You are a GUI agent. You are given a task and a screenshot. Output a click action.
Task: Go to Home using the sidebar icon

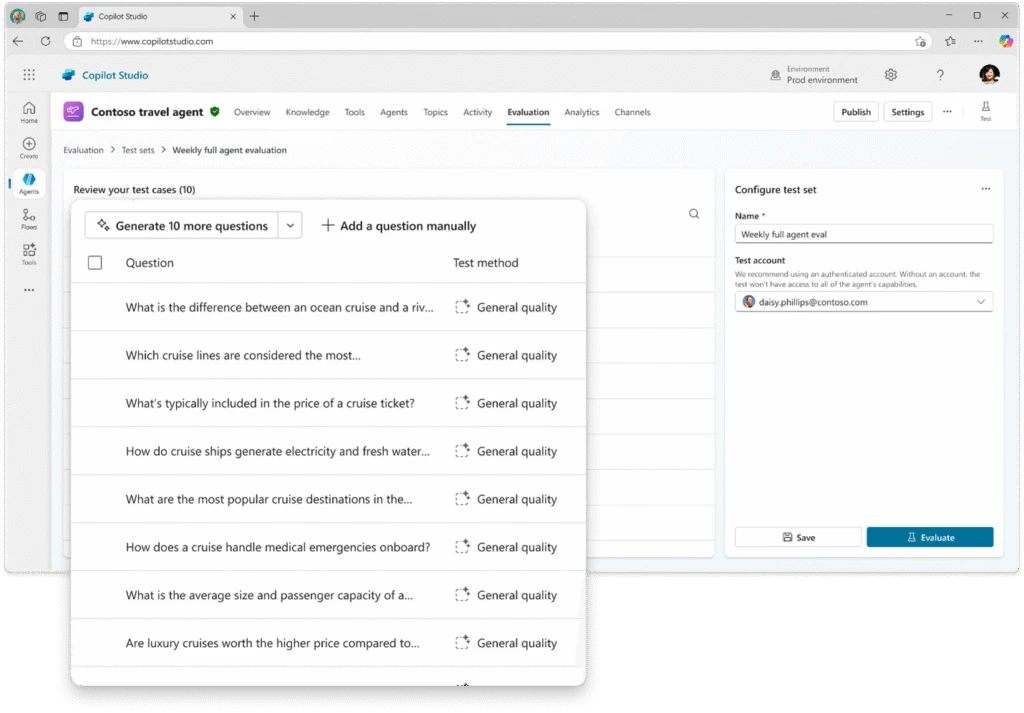pos(28,110)
